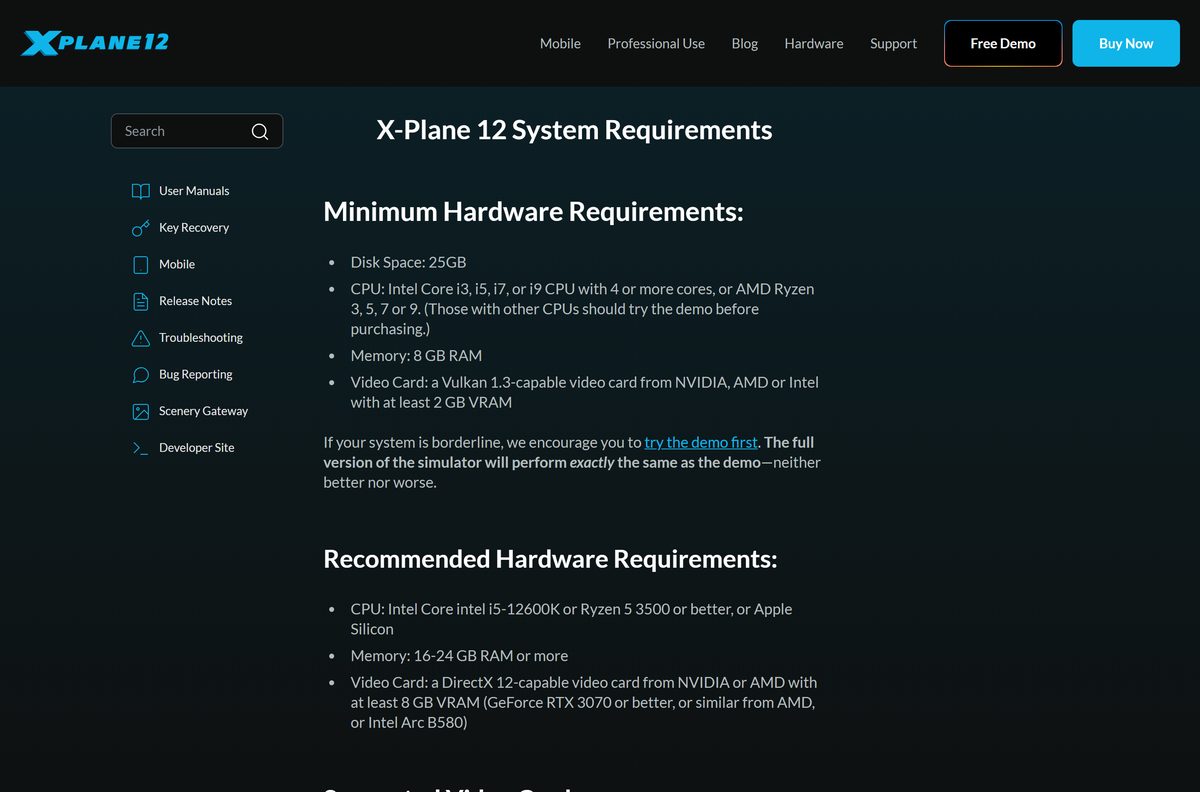The height and width of the screenshot is (792, 1200).
Task: Click the minimum CPU 'Intel Core i3, i5, i7' item
Action: 582,309
